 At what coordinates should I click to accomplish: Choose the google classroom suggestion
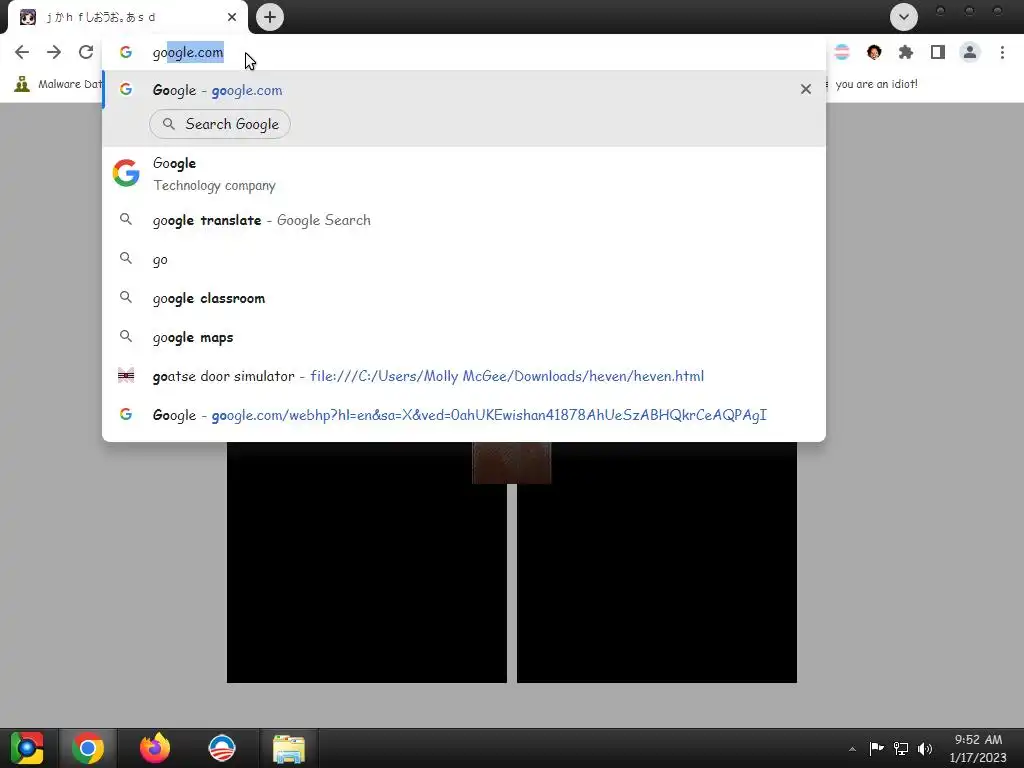point(464,298)
